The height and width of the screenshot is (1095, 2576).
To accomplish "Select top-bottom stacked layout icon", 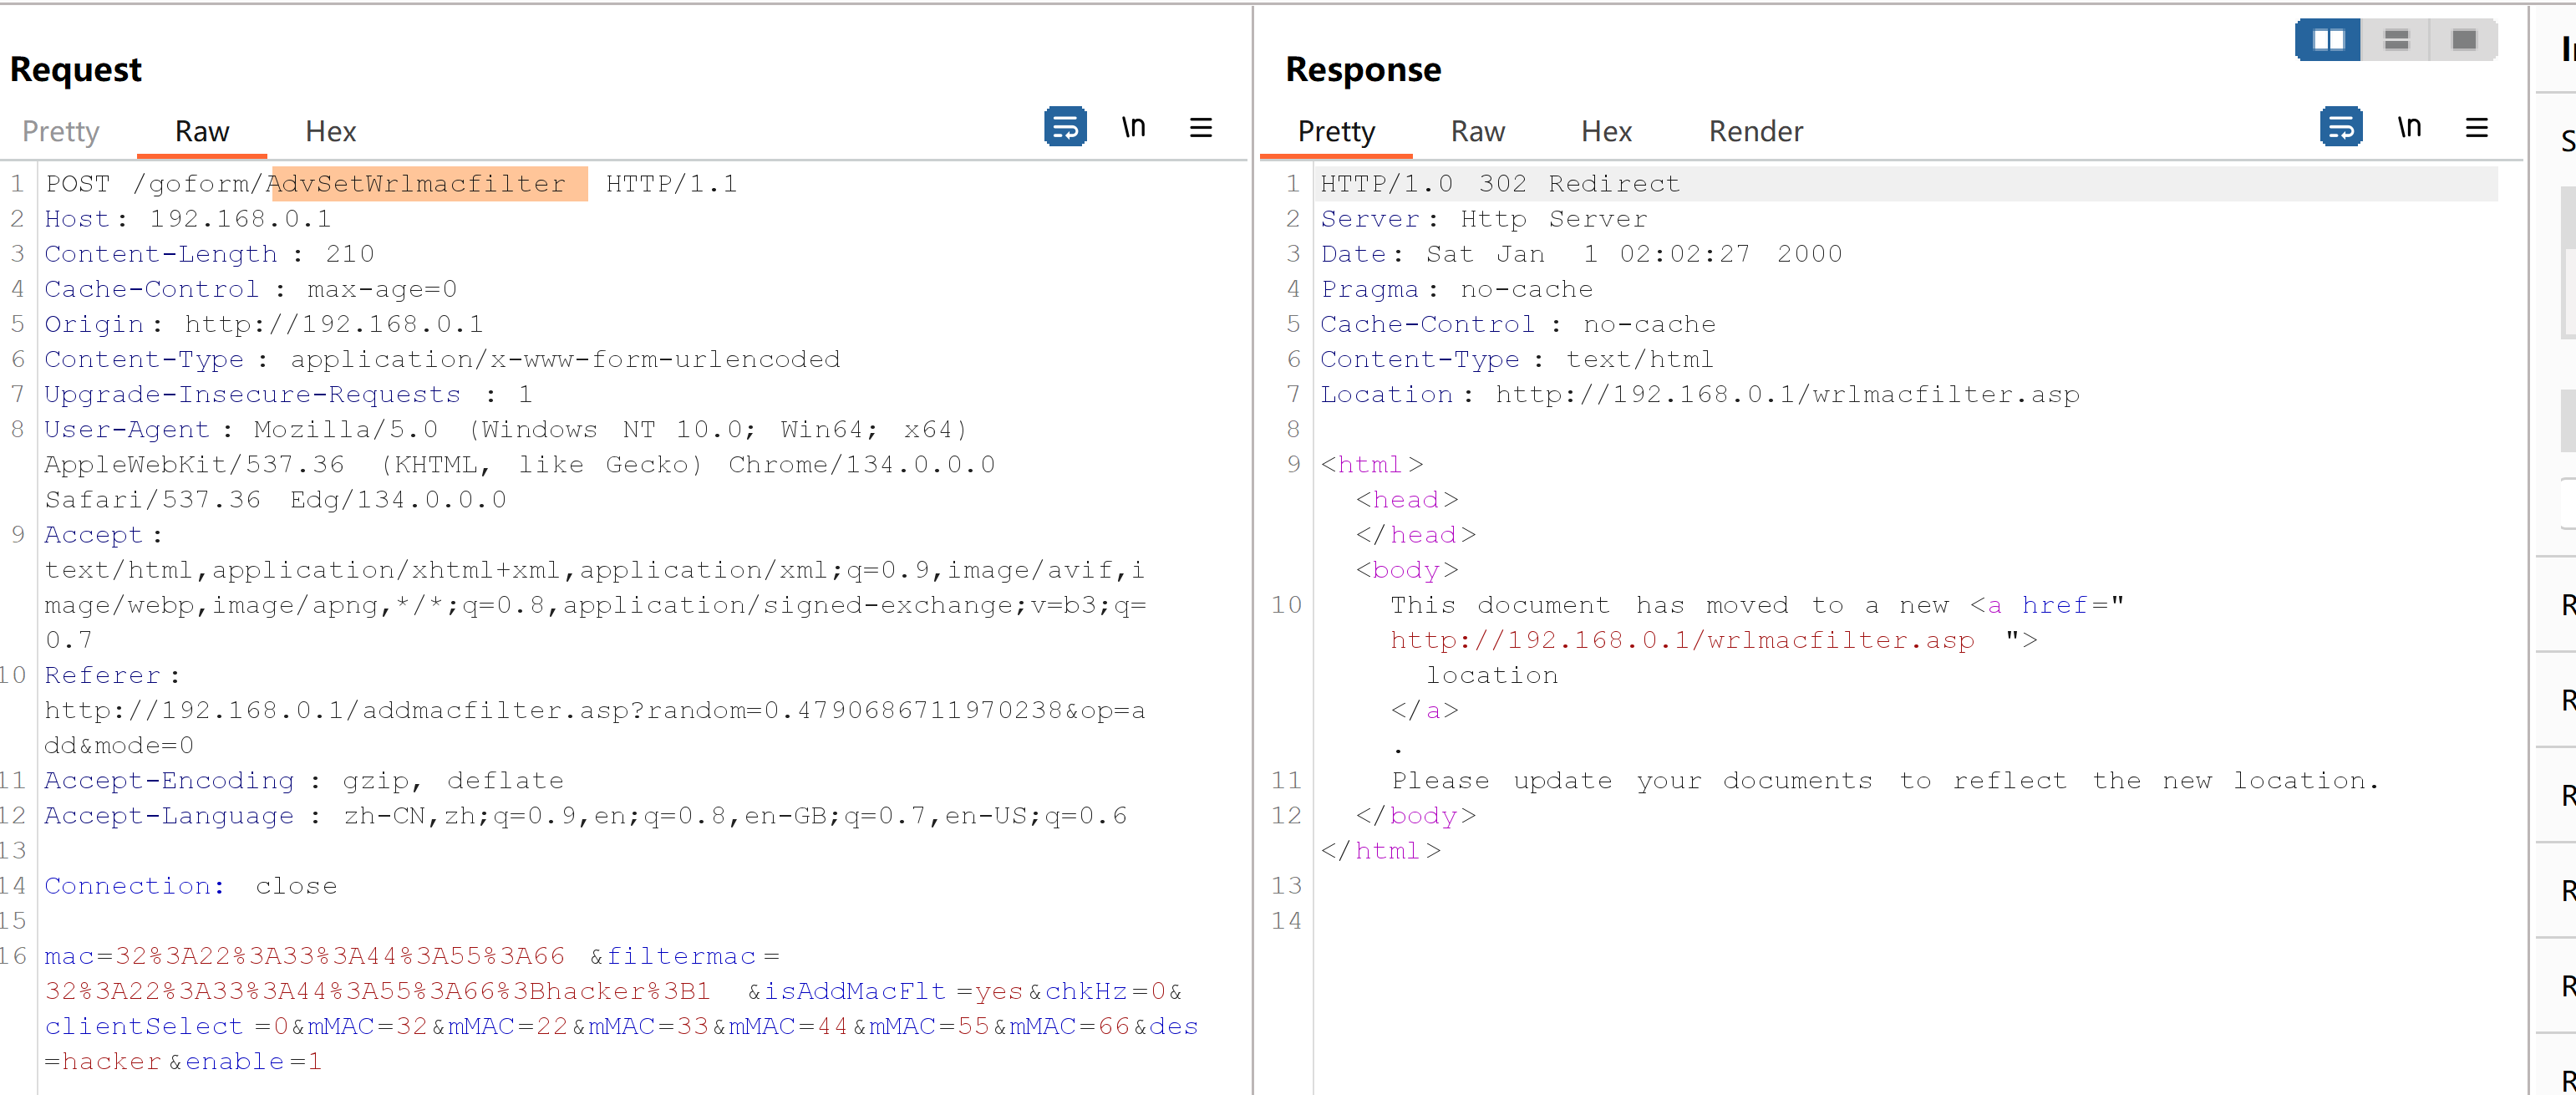I will pyautogui.click(x=2396, y=40).
